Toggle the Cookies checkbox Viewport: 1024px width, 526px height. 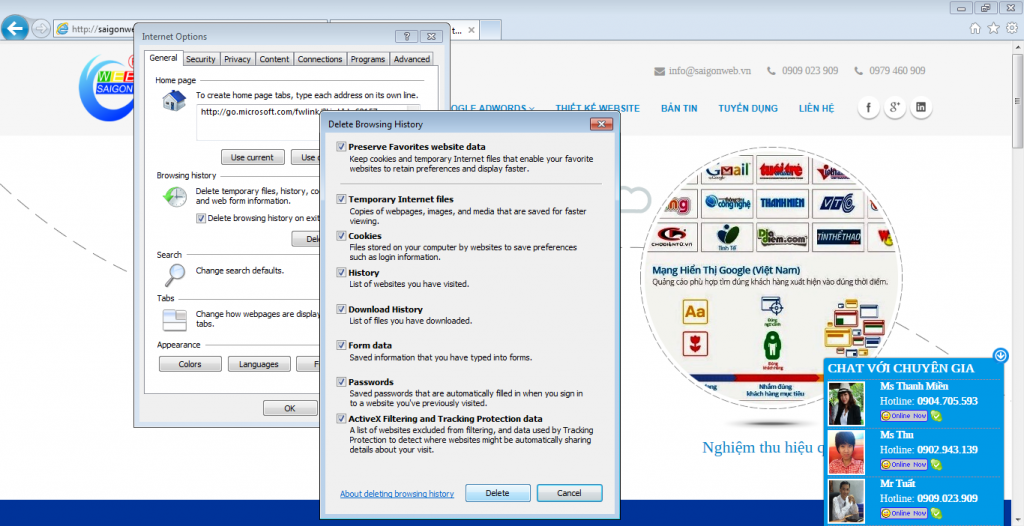pyautogui.click(x=341, y=236)
